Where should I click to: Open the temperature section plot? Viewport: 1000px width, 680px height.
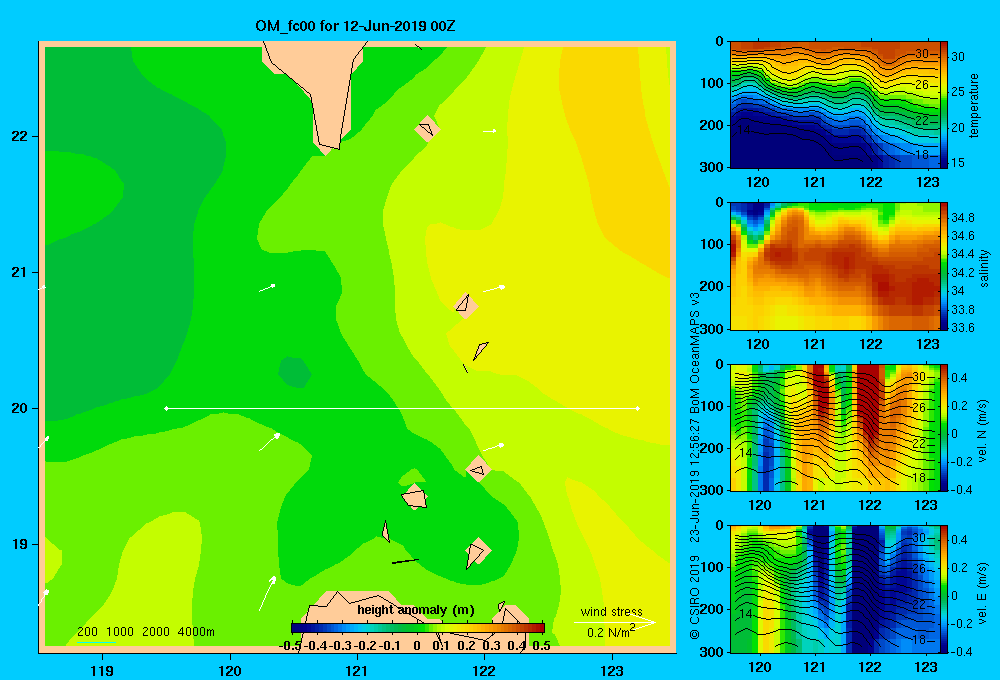tap(834, 105)
